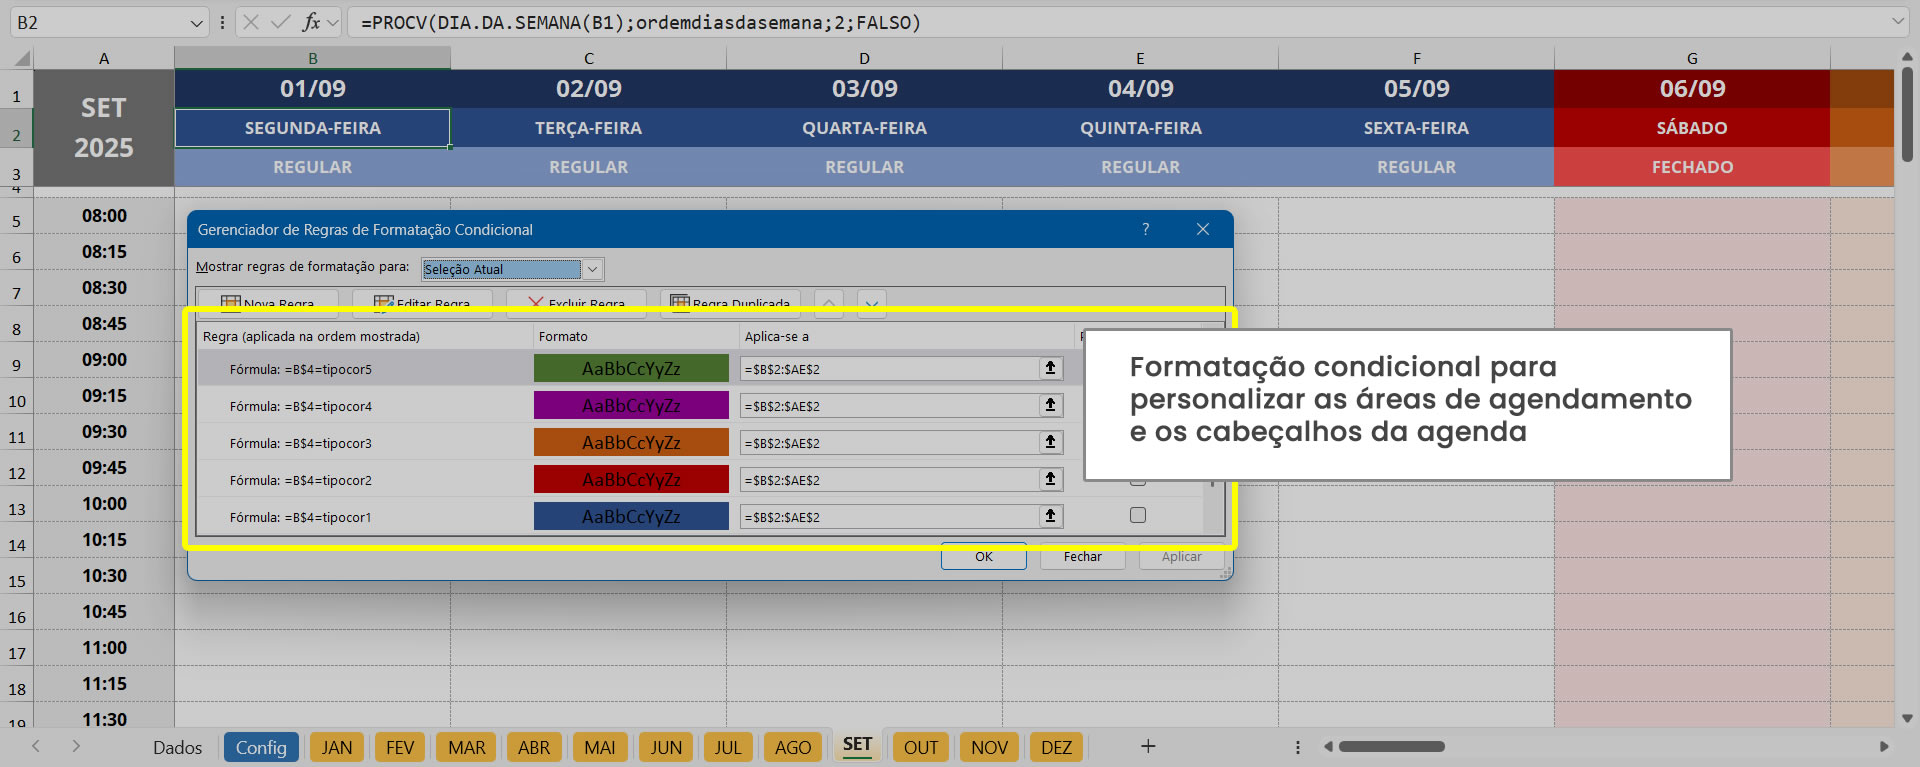Add a new sheet with the plus icon
1920x767 pixels.
pyautogui.click(x=1148, y=746)
